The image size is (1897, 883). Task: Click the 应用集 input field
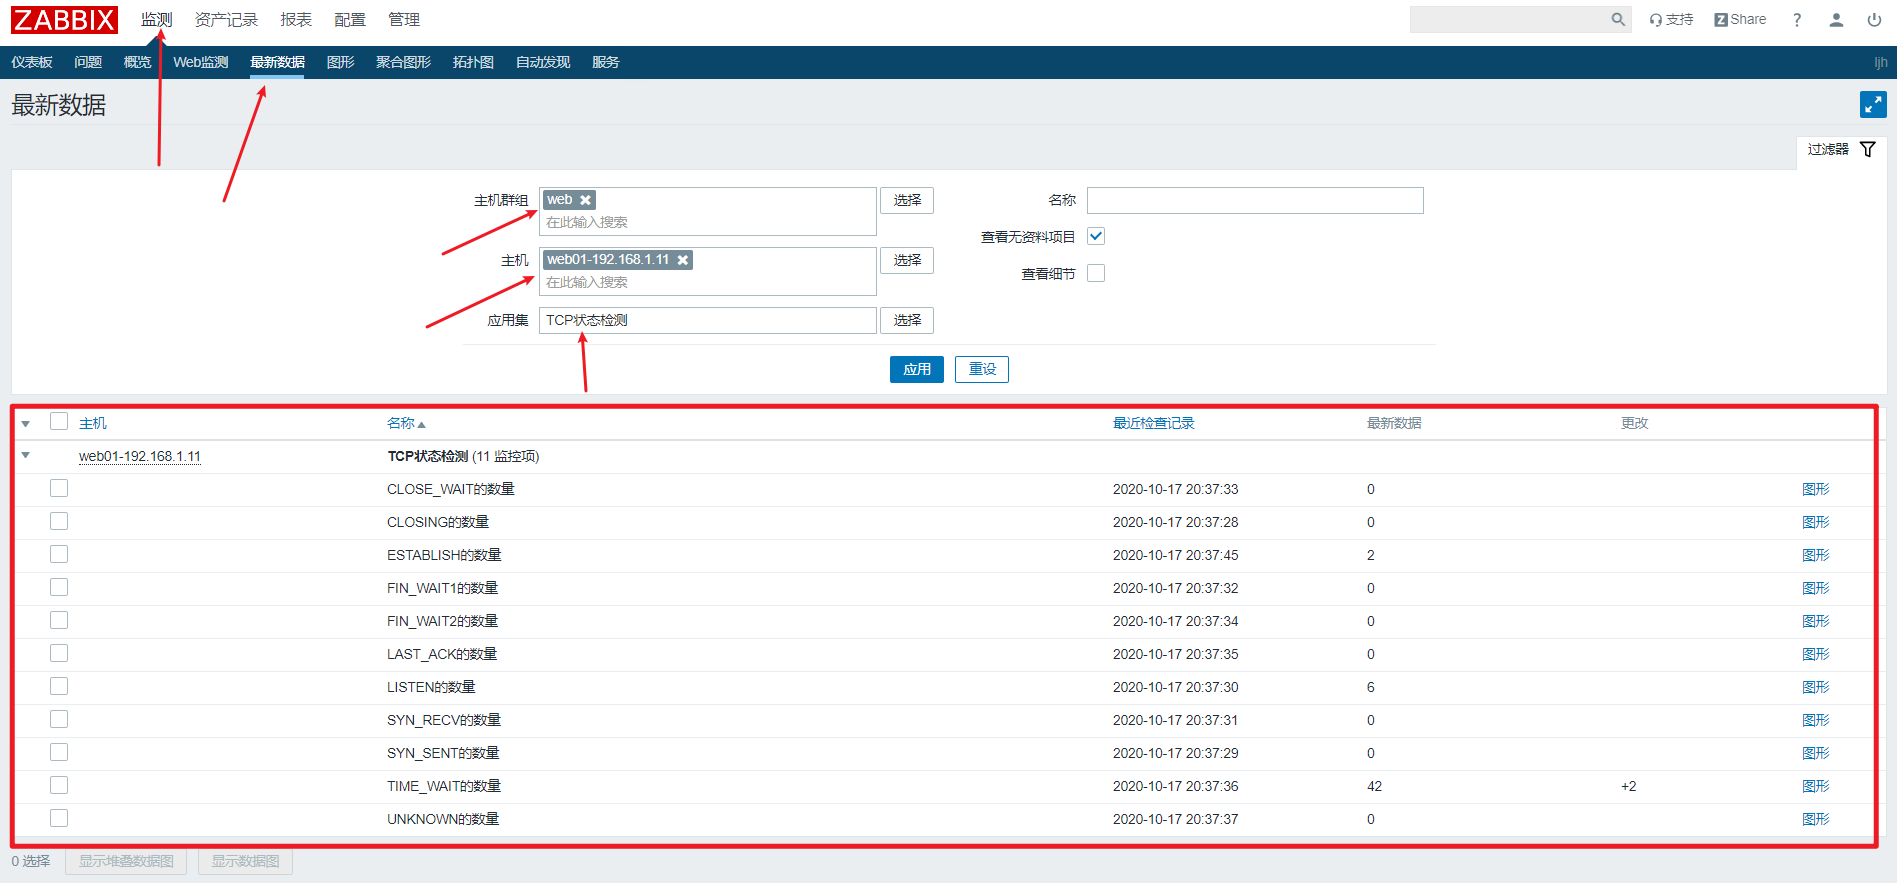pyautogui.click(x=708, y=320)
